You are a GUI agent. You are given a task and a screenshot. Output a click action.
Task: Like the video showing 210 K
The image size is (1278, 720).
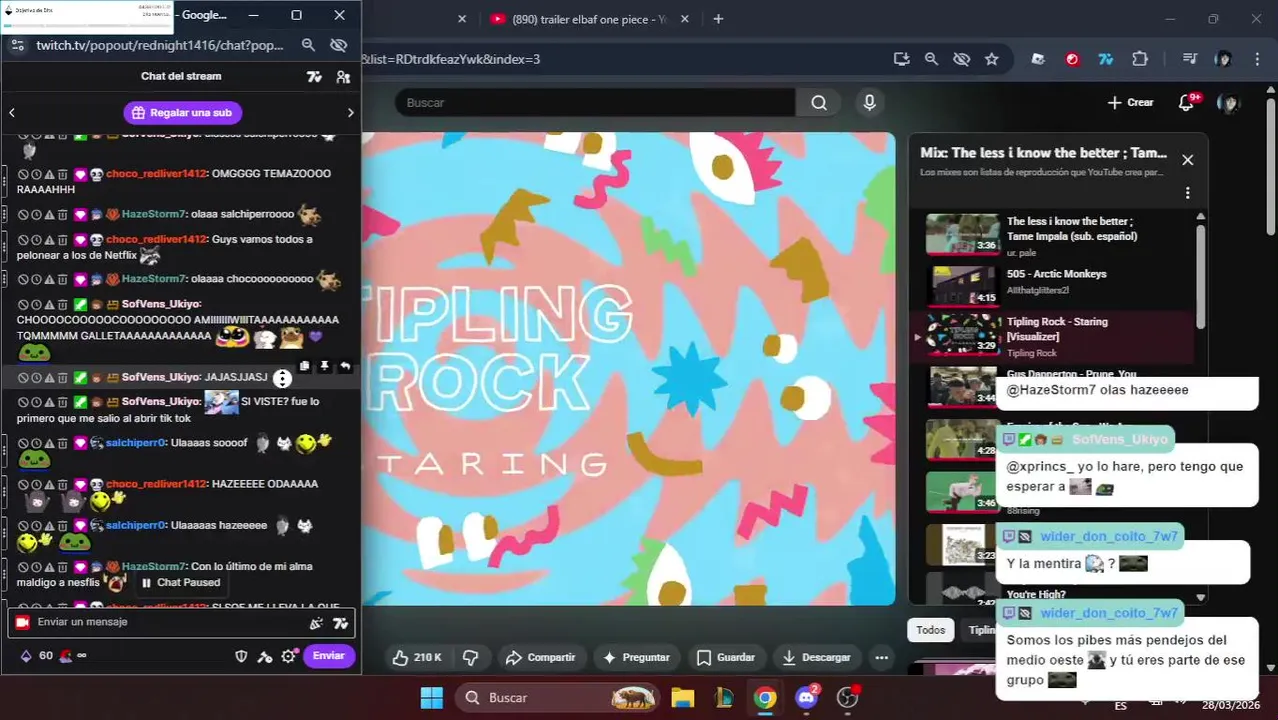click(417, 658)
